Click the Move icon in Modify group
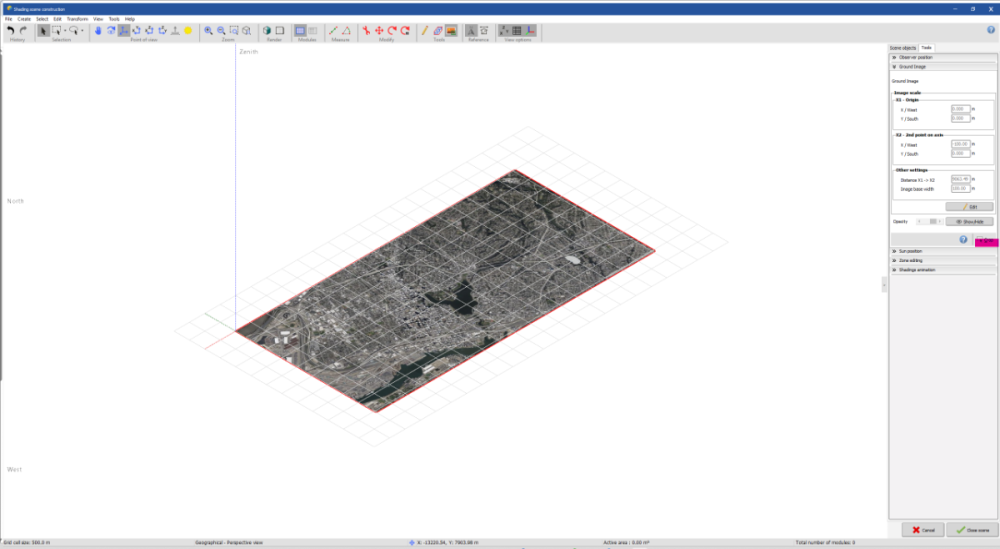 pyautogui.click(x=379, y=30)
